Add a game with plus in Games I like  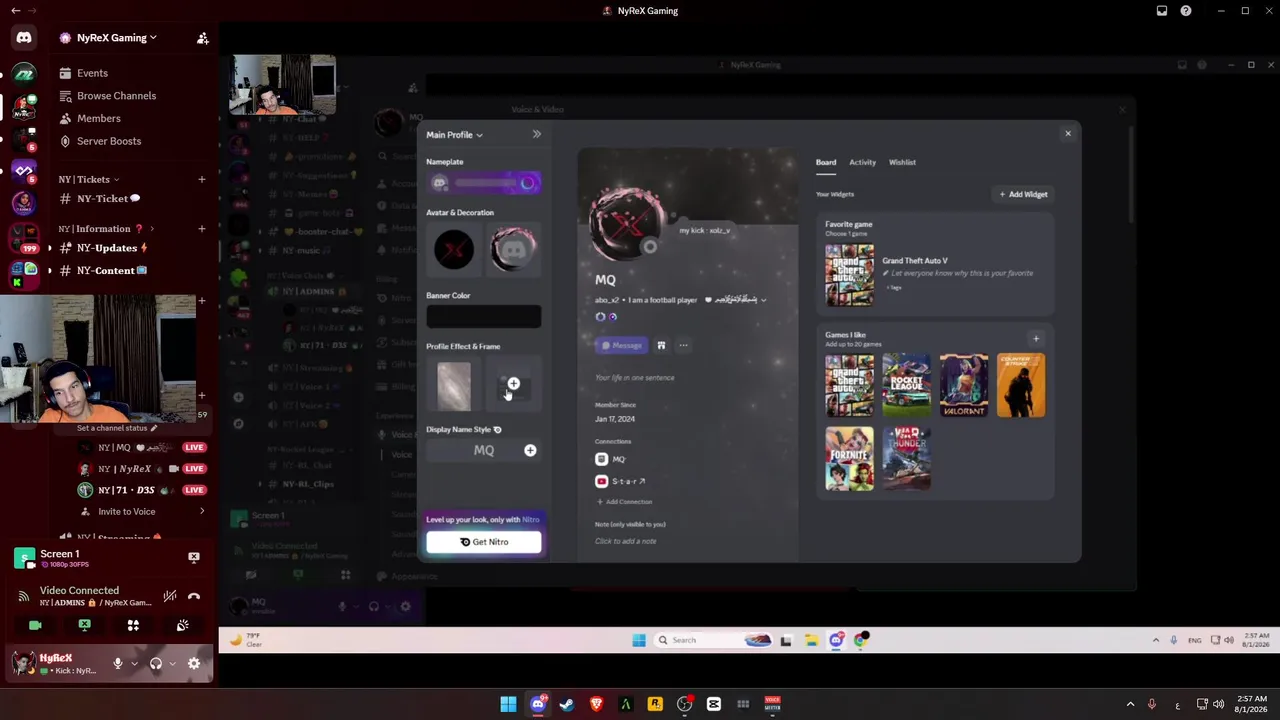[x=1036, y=339]
